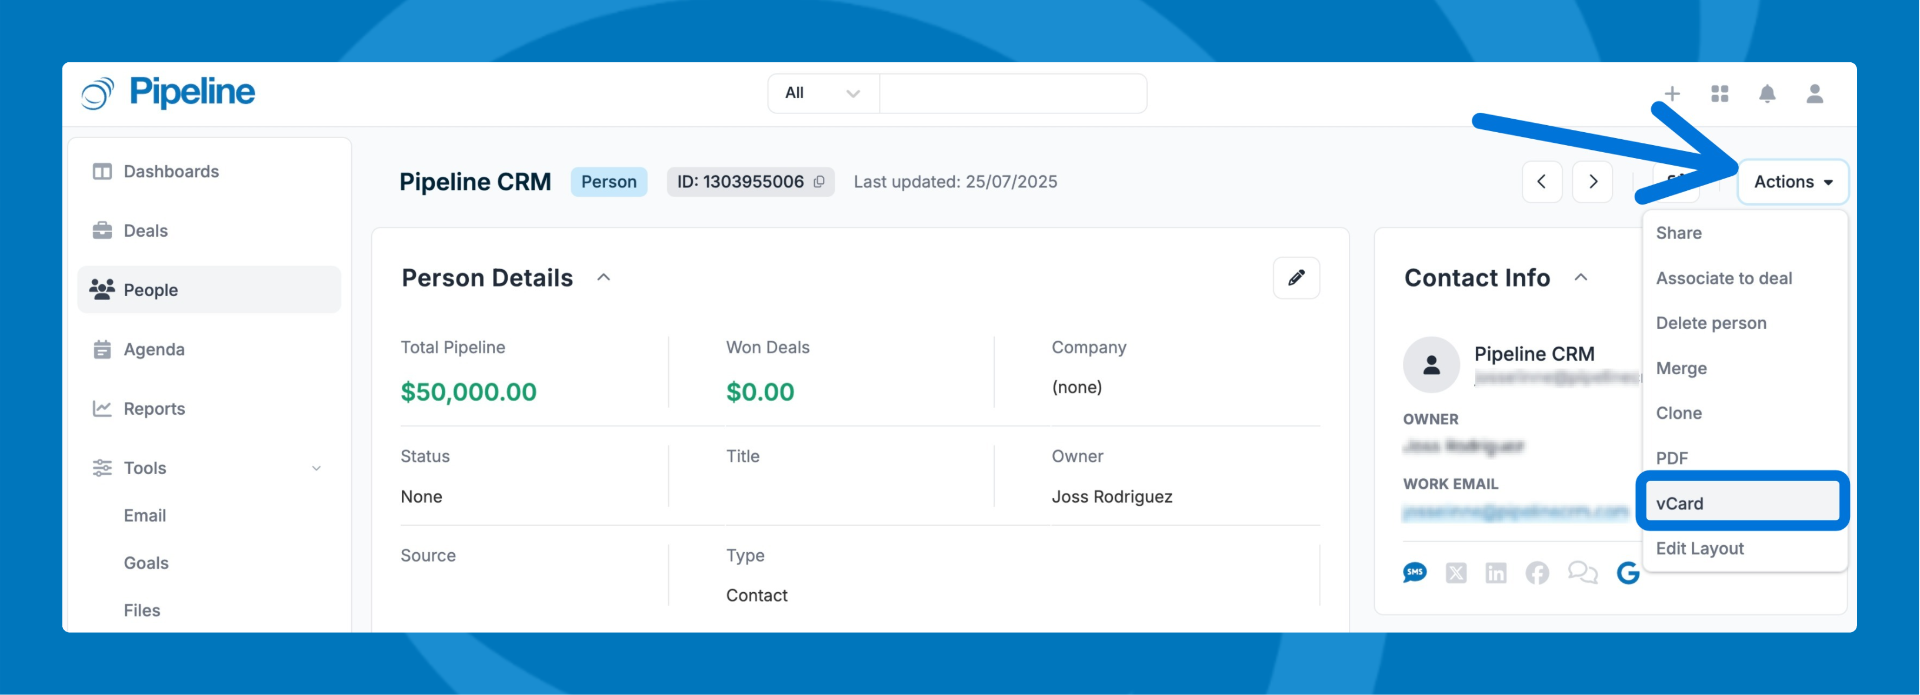The image size is (1920, 695).
Task: Click the conversations bubbles icon
Action: tap(1583, 573)
